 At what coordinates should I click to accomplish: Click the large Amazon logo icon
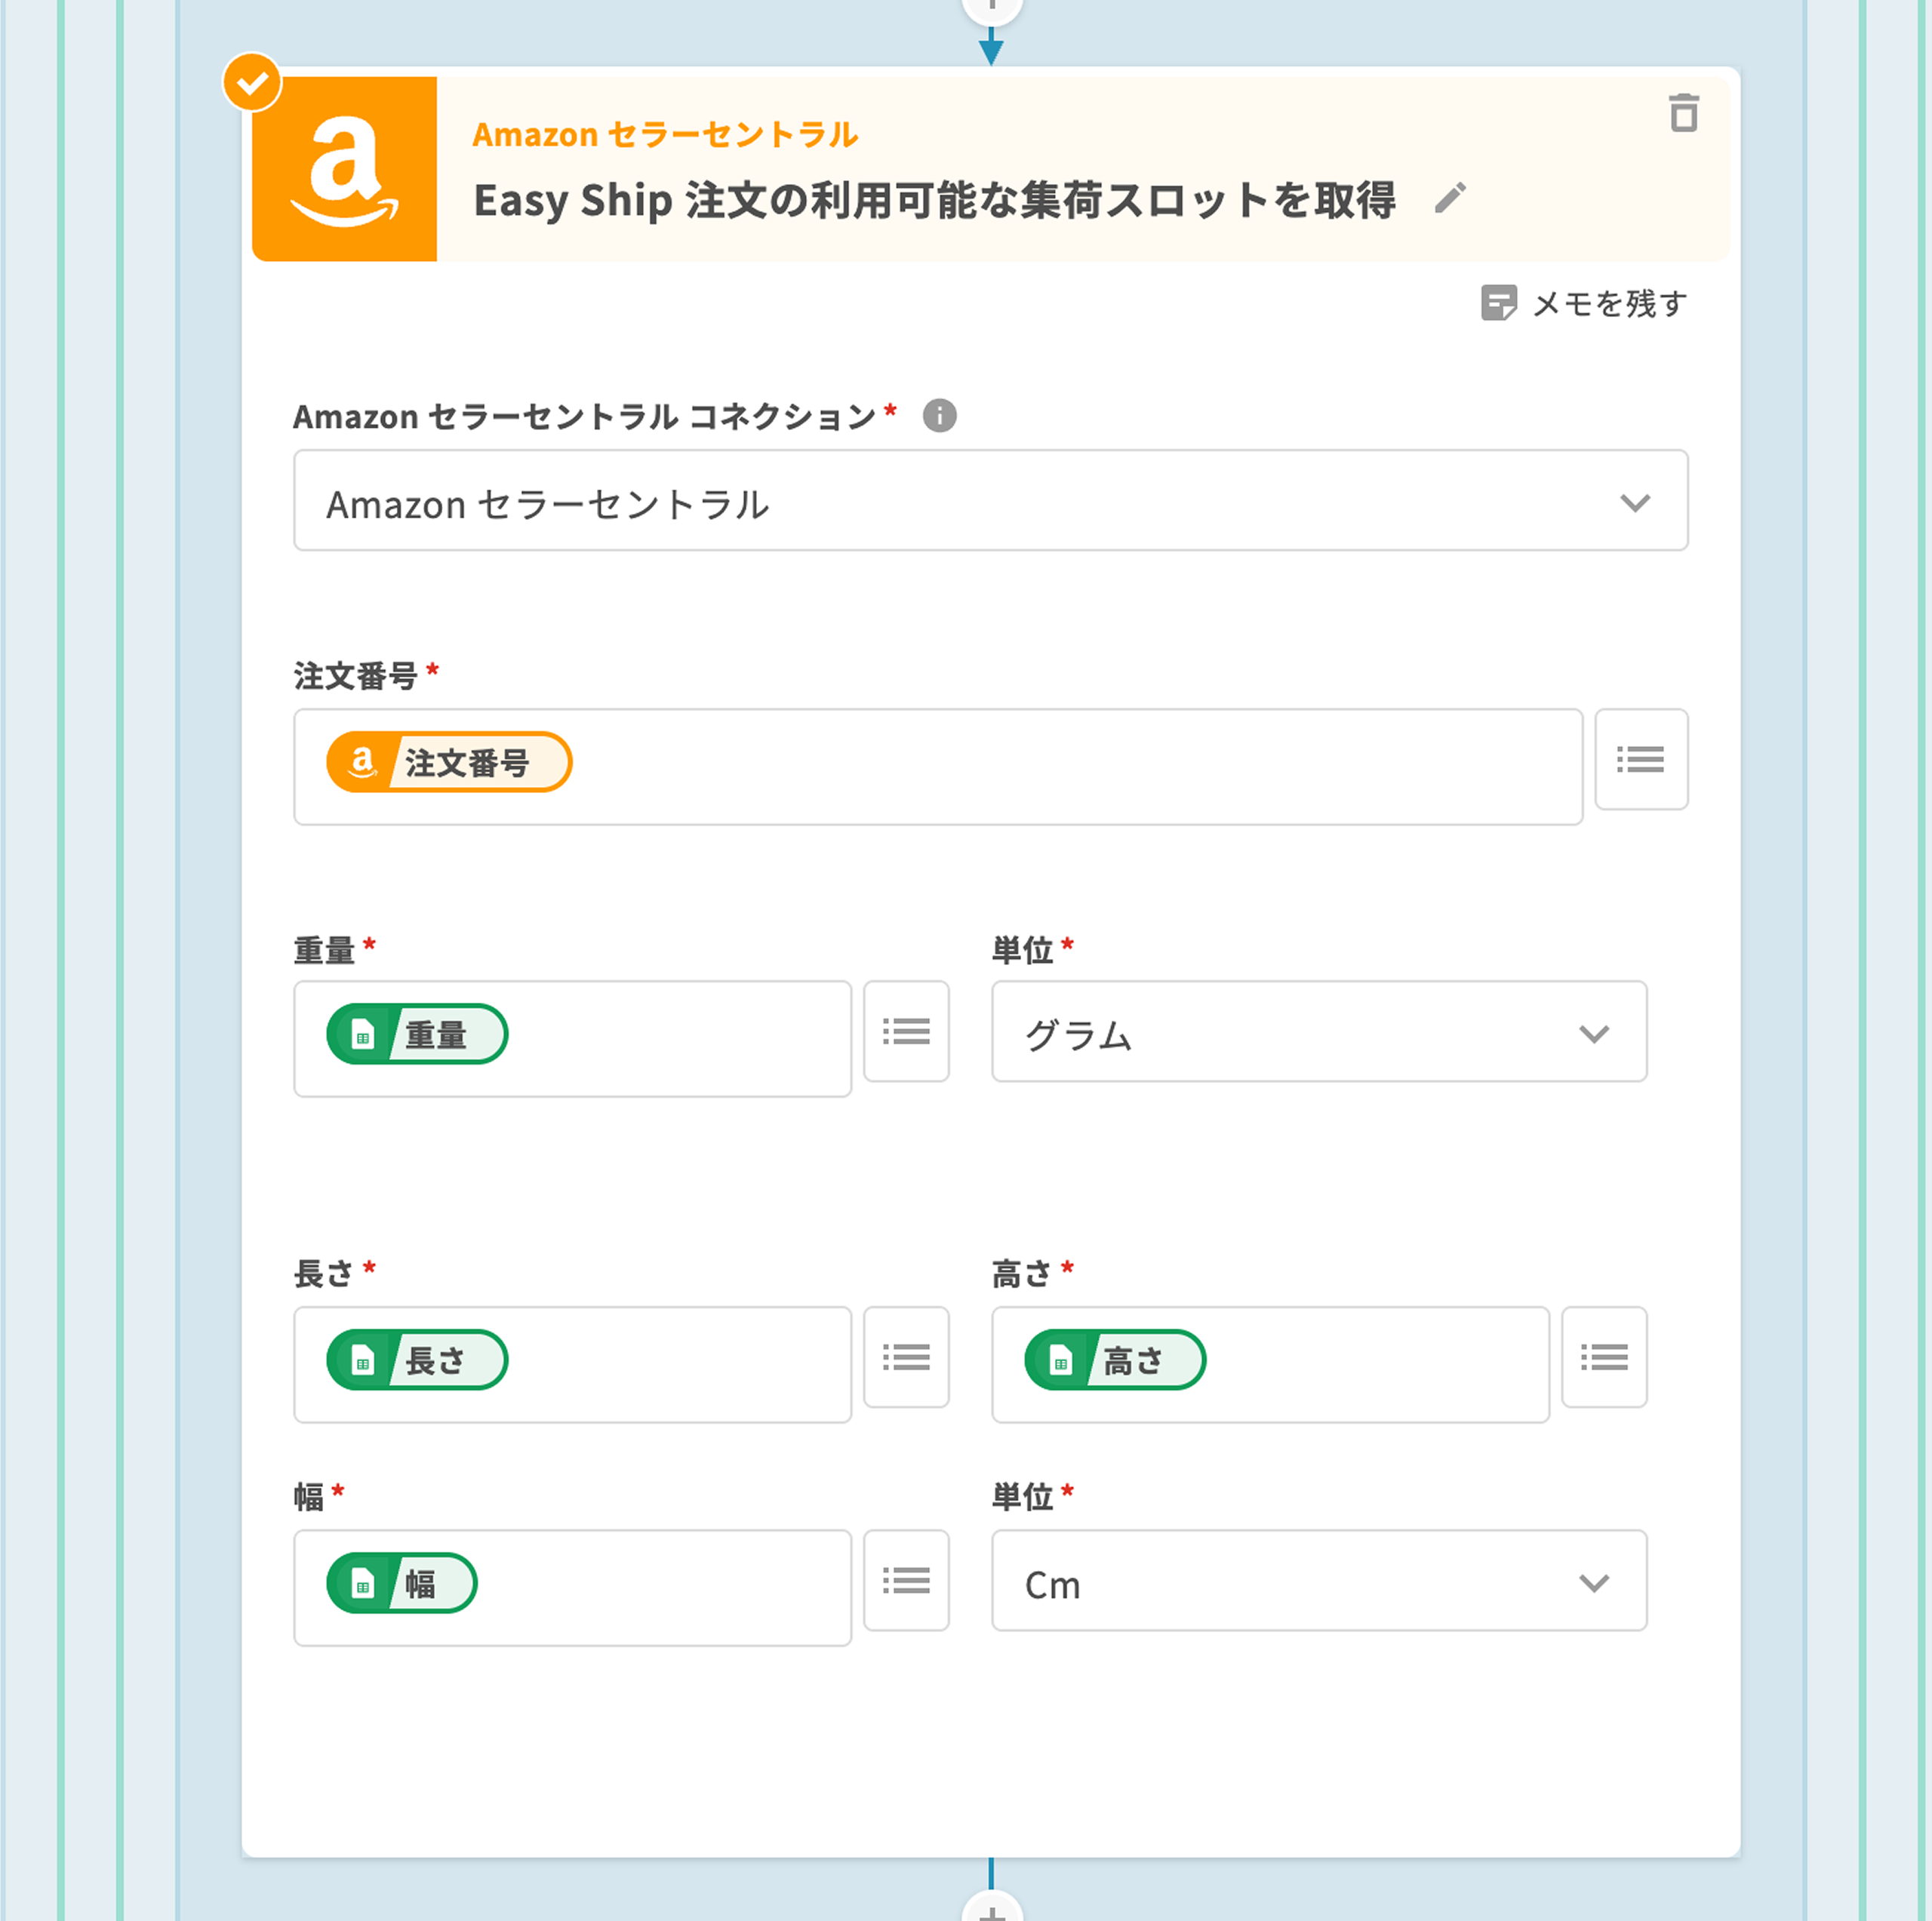344,169
